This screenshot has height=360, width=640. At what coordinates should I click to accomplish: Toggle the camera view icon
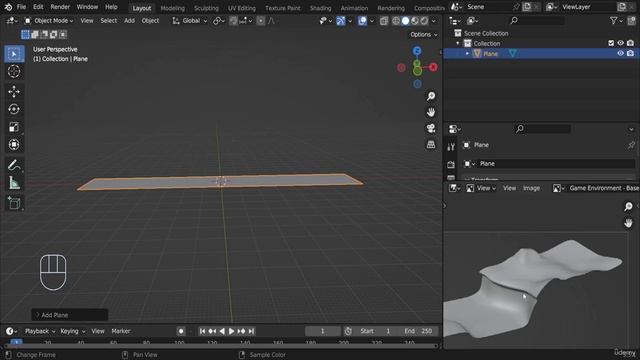coord(431,128)
